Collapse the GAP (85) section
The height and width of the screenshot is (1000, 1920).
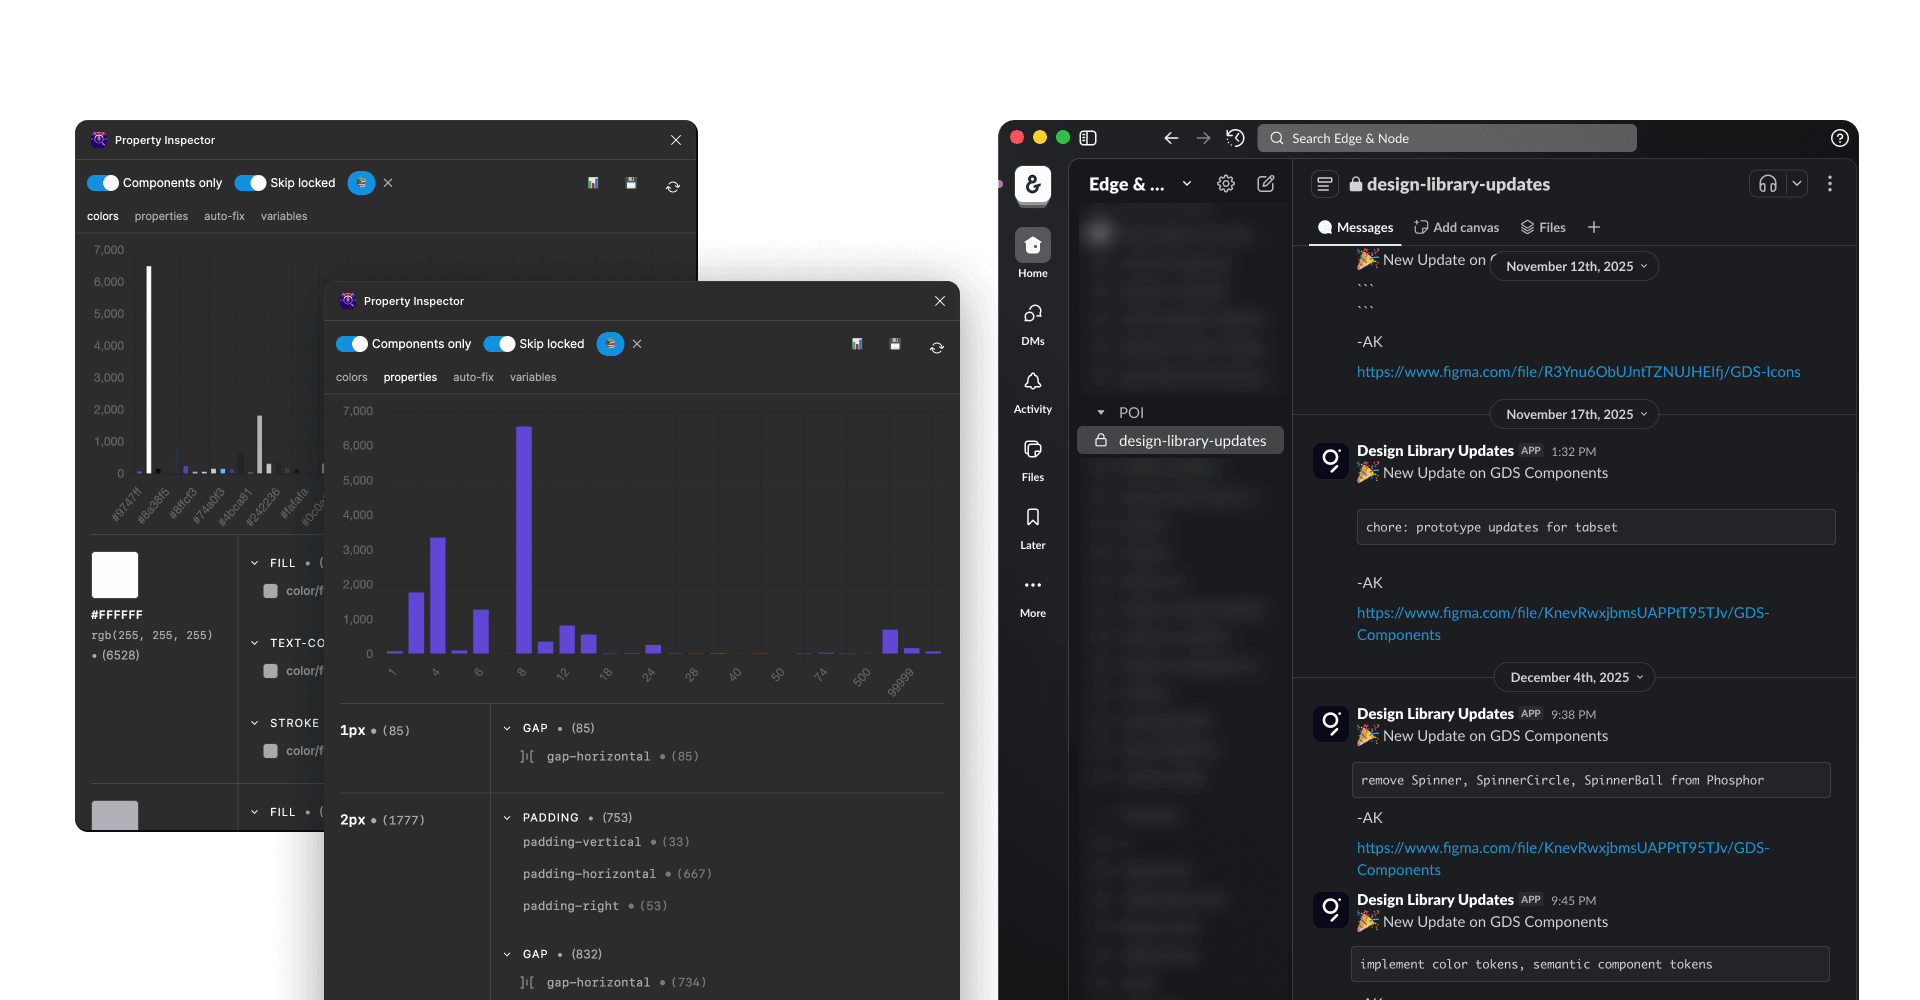coord(507,728)
